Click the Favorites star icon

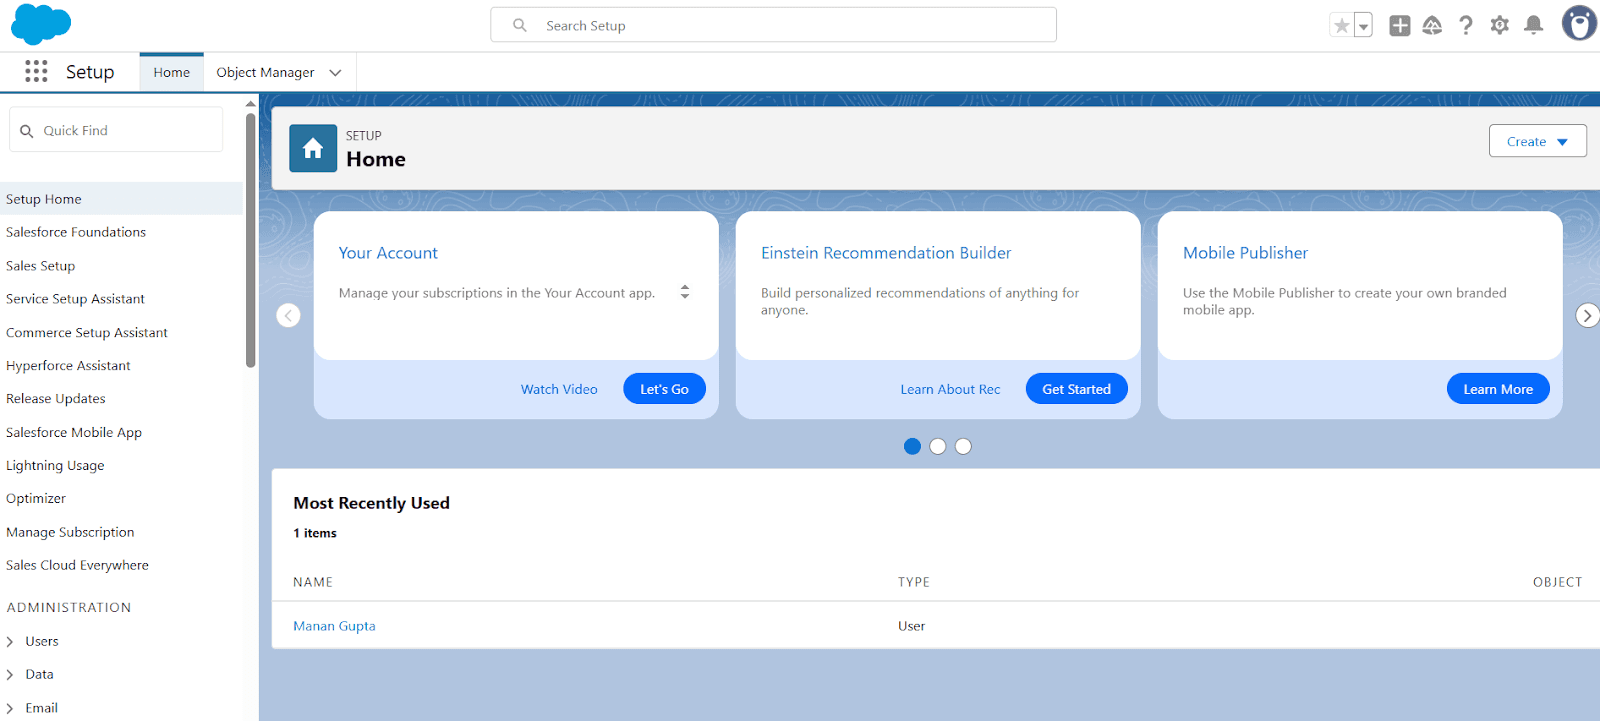click(1341, 26)
